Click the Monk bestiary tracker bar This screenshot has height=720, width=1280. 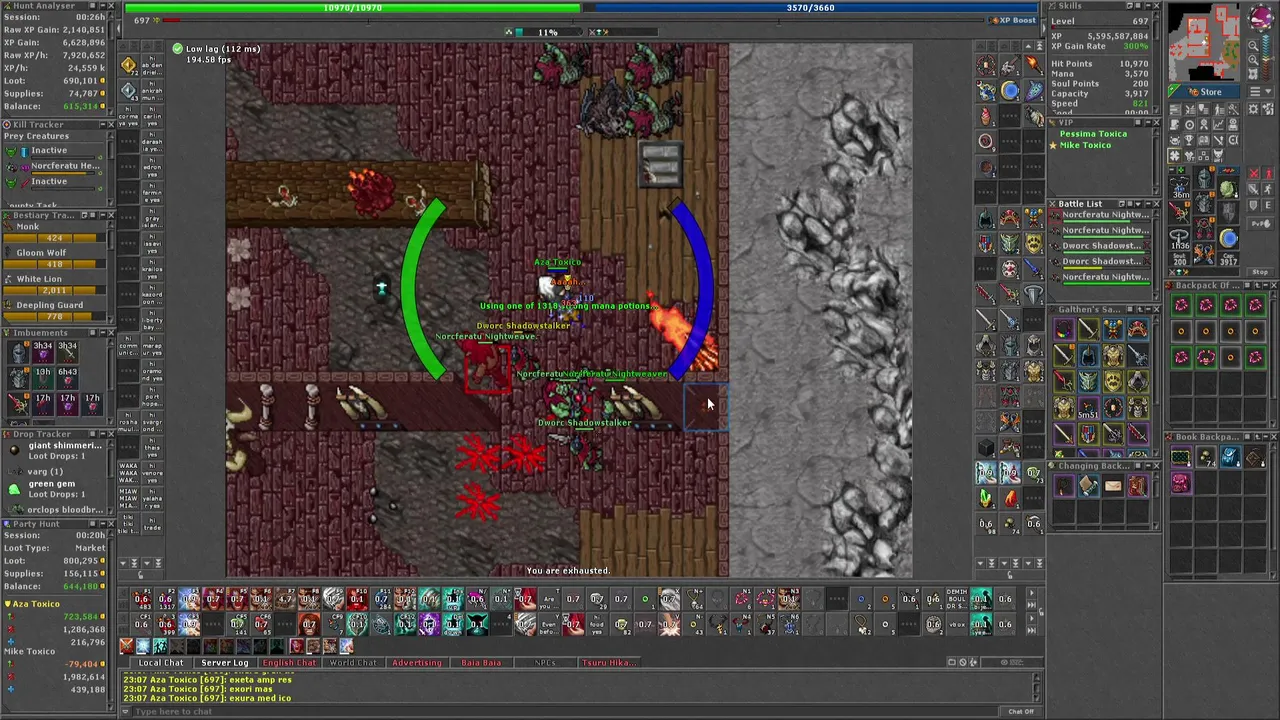coord(54,238)
